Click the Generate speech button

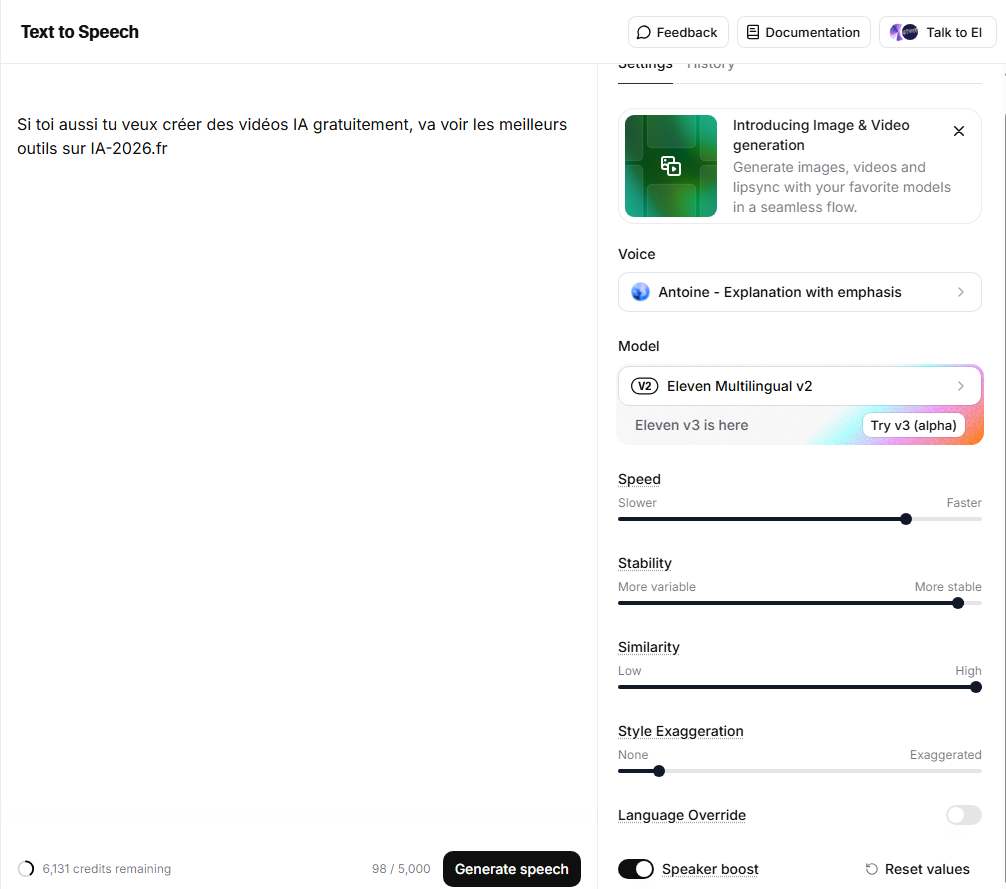point(511,869)
